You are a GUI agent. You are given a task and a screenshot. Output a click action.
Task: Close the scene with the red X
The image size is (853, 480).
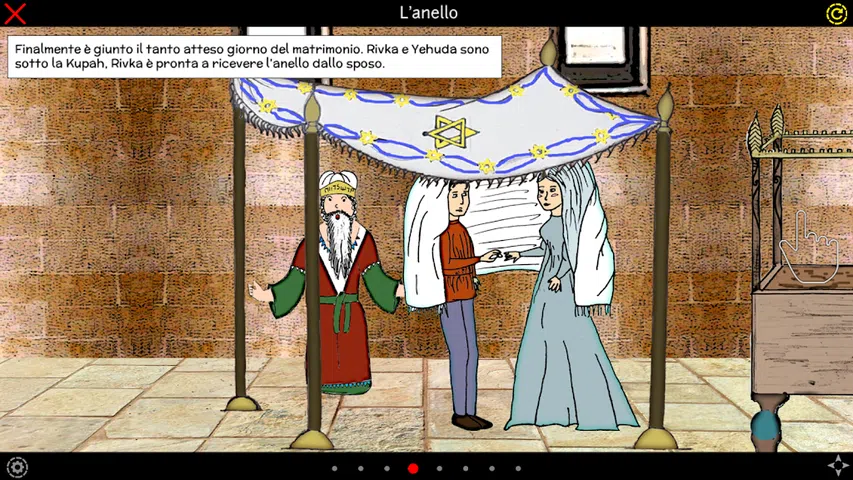(15, 14)
